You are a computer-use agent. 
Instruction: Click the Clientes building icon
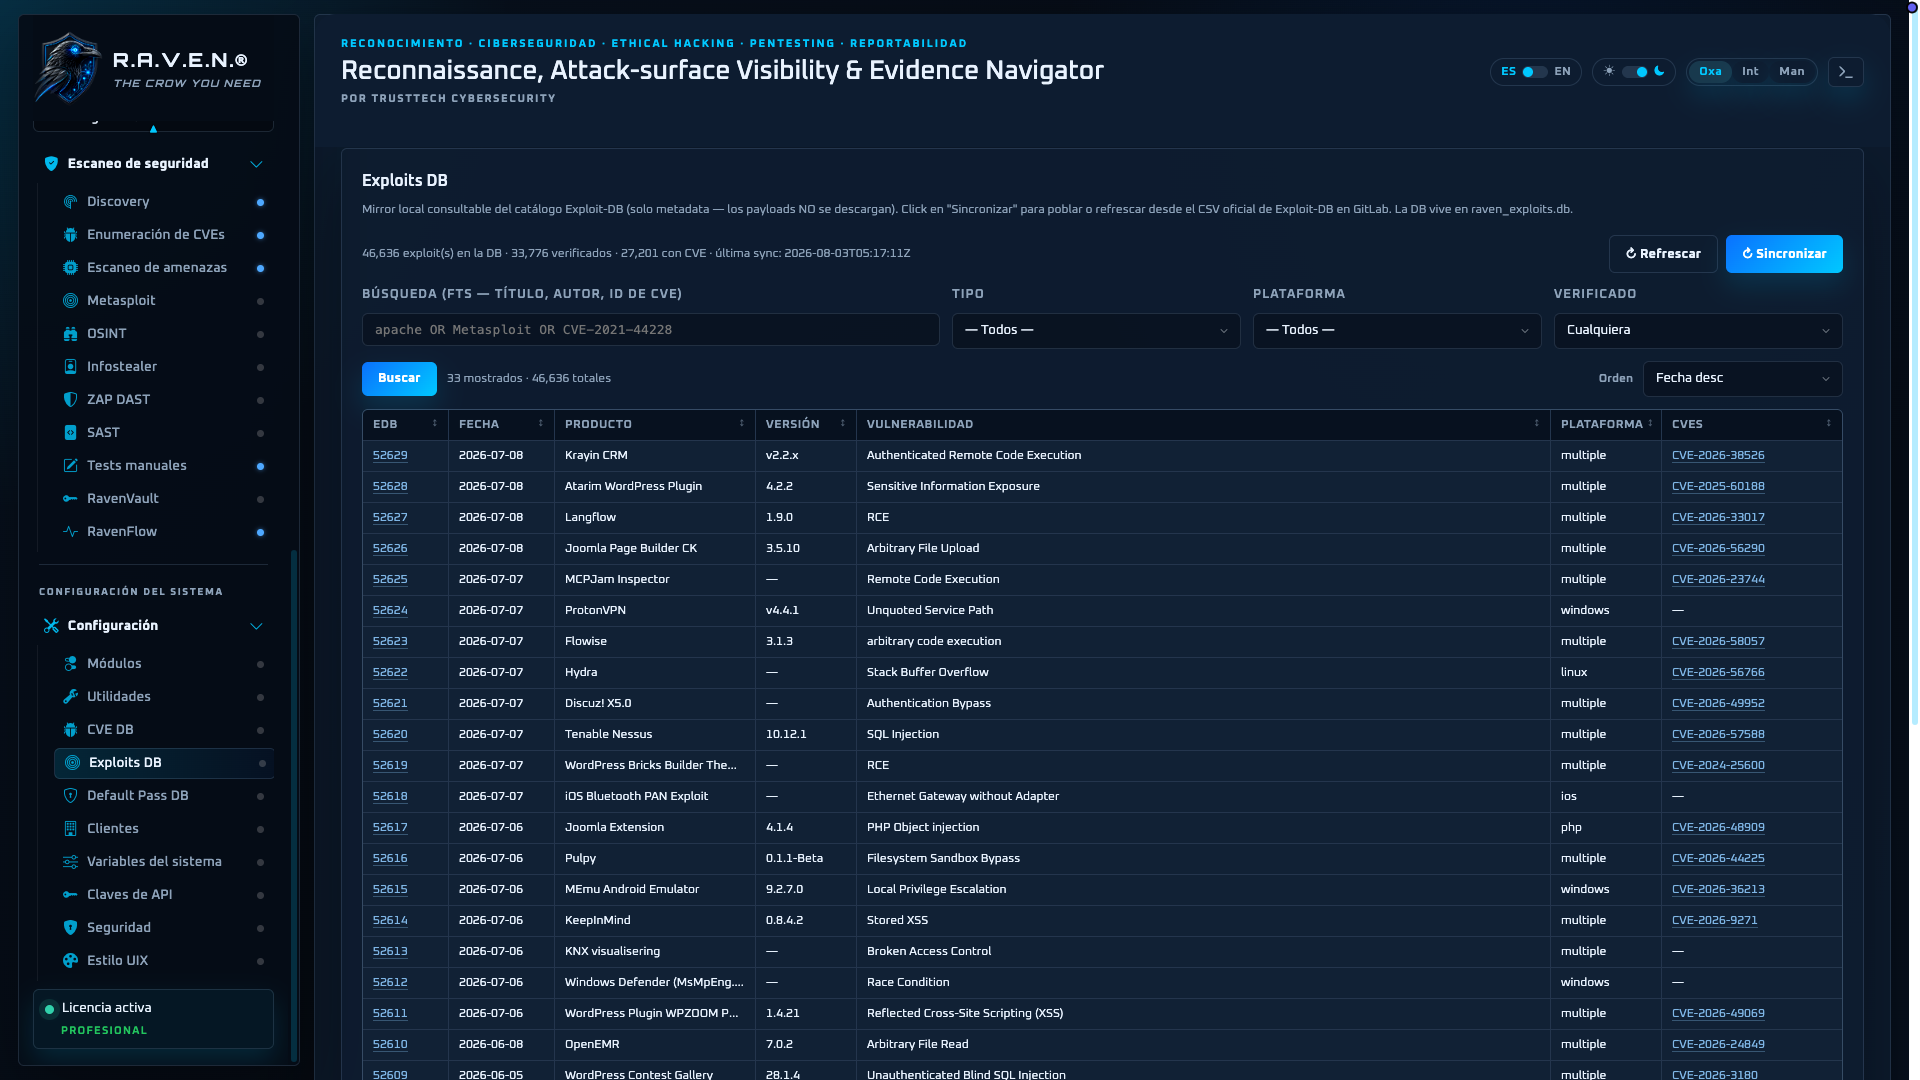[70, 829]
